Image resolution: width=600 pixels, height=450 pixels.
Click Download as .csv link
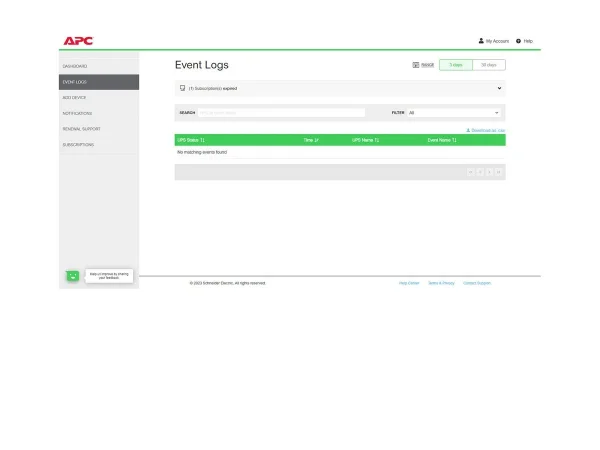pos(486,130)
